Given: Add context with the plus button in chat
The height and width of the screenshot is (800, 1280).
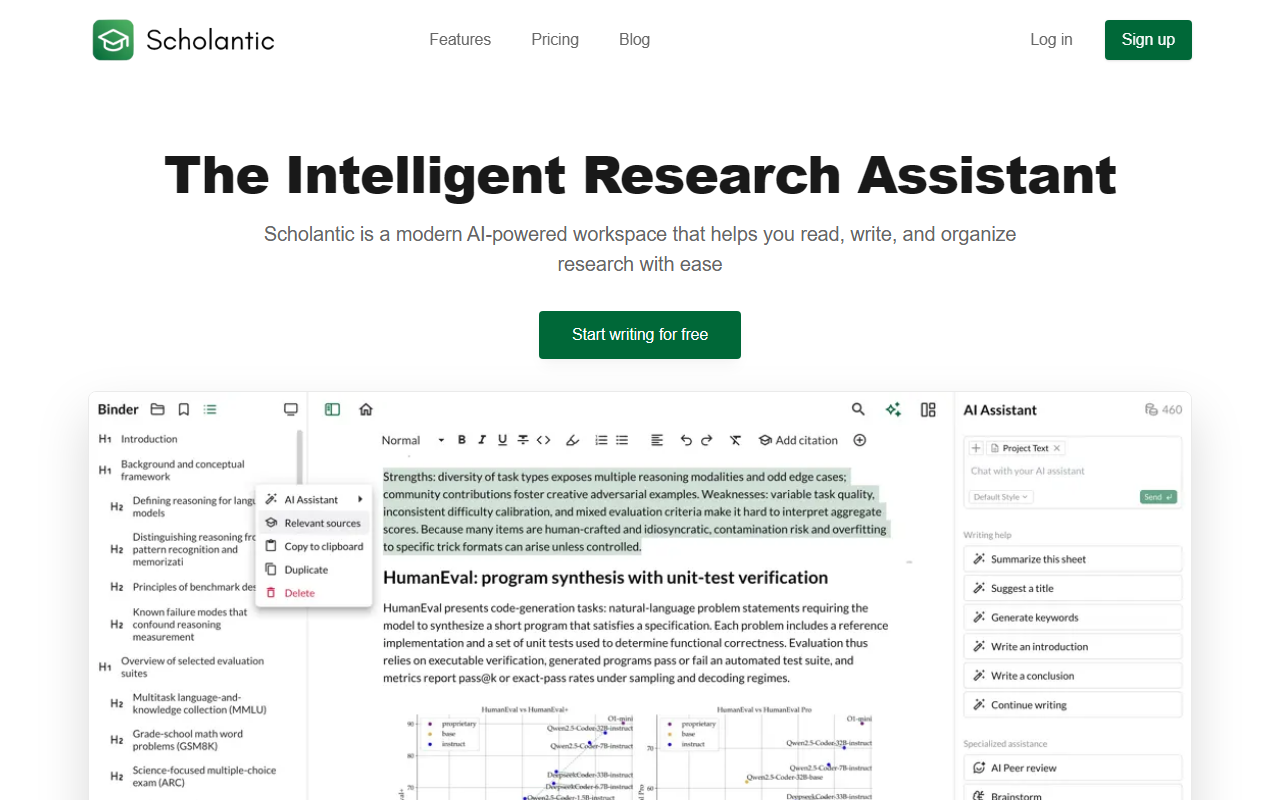Looking at the screenshot, I should coord(976,448).
